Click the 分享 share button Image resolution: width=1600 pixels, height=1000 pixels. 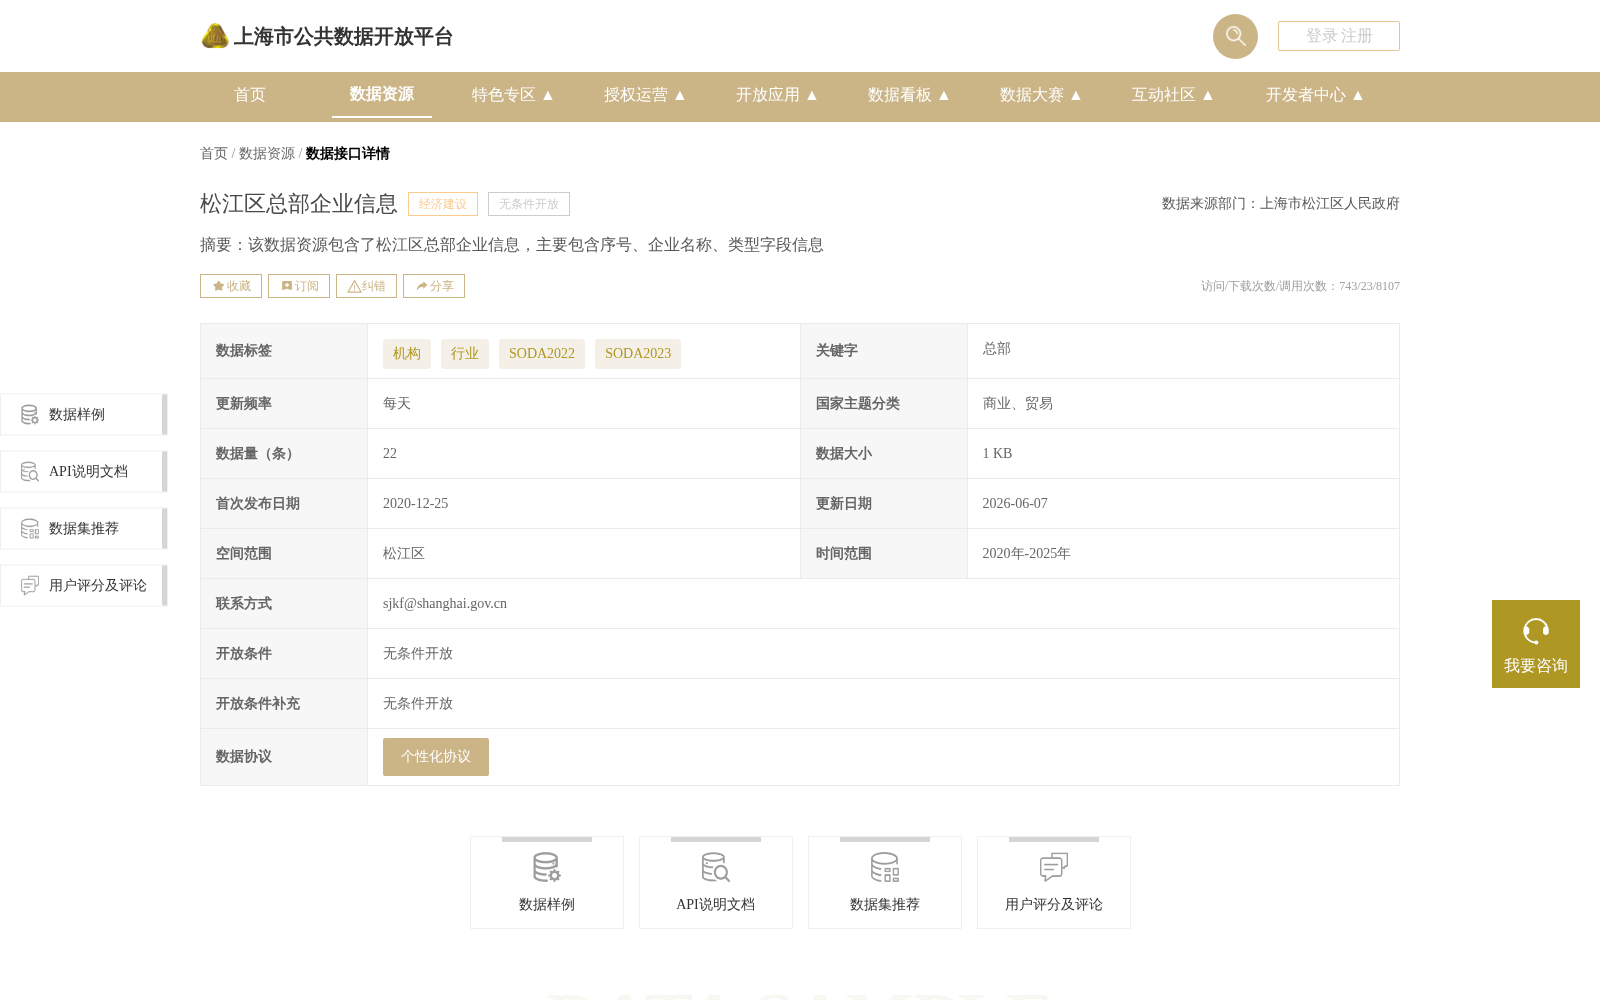pos(434,286)
